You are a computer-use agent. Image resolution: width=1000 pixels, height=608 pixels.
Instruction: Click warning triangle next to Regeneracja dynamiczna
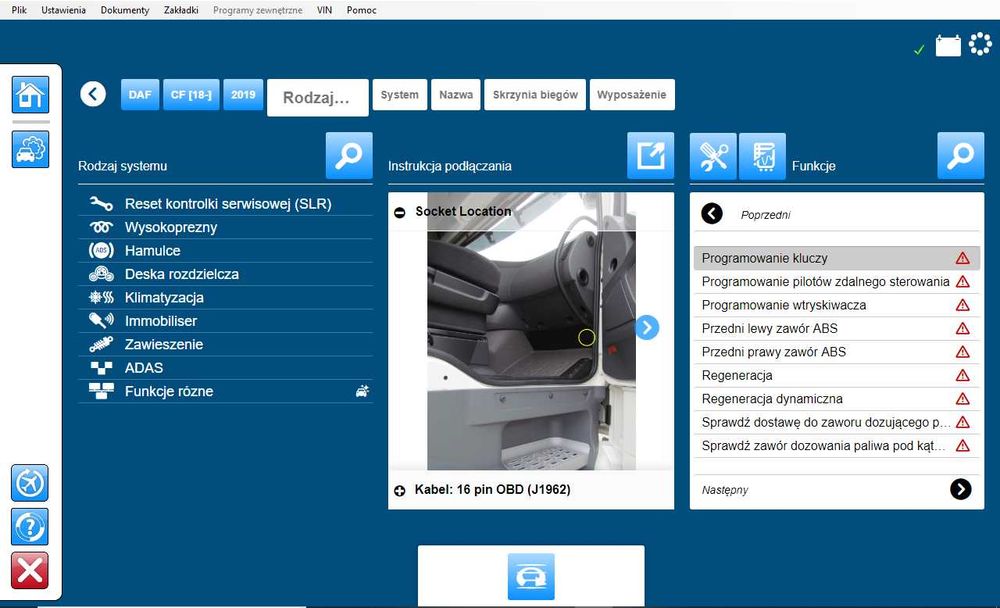[962, 399]
